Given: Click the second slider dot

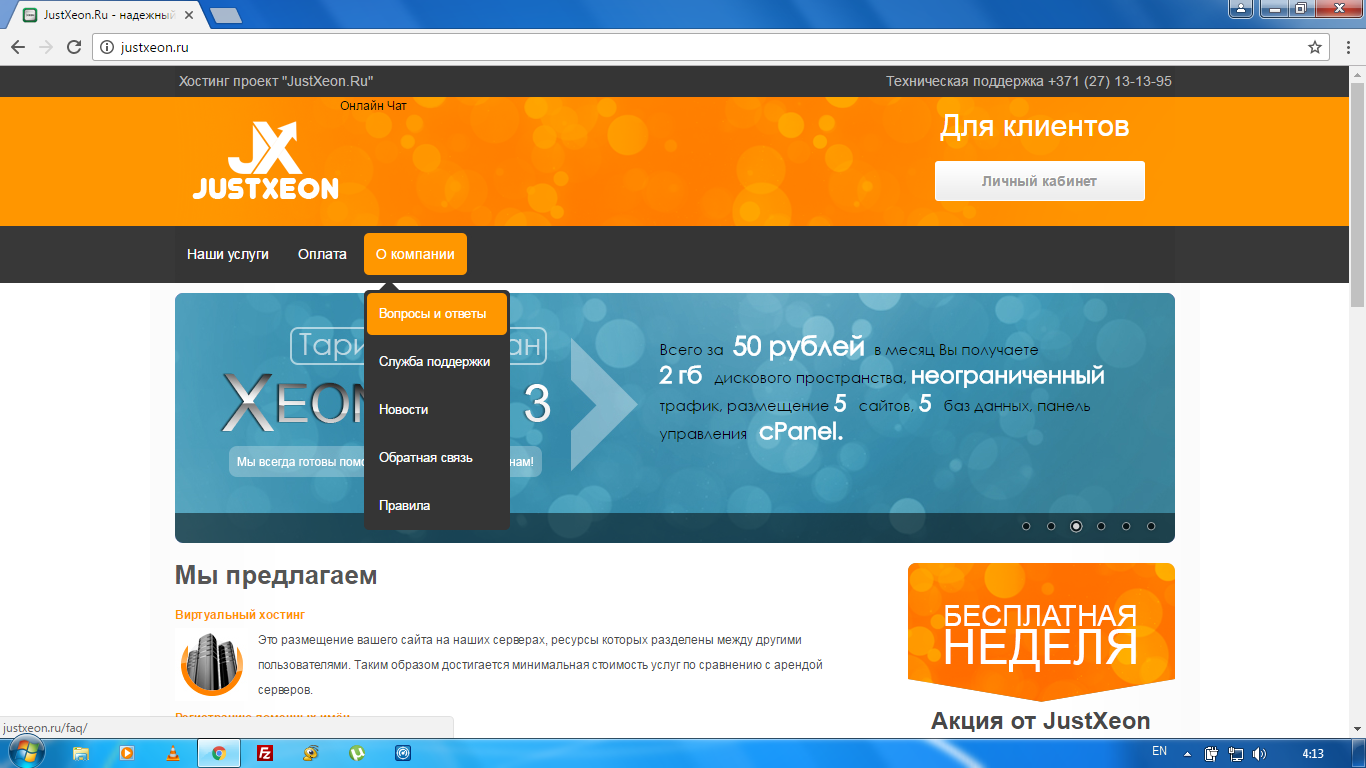Looking at the screenshot, I should (x=1051, y=526).
